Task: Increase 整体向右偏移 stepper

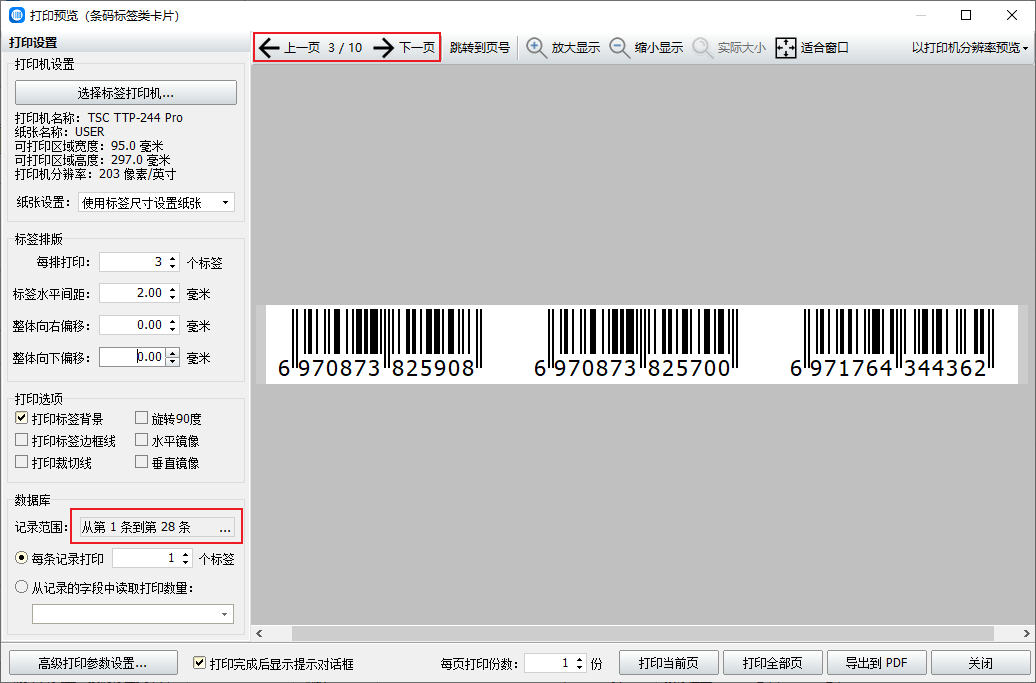Action: point(172,320)
